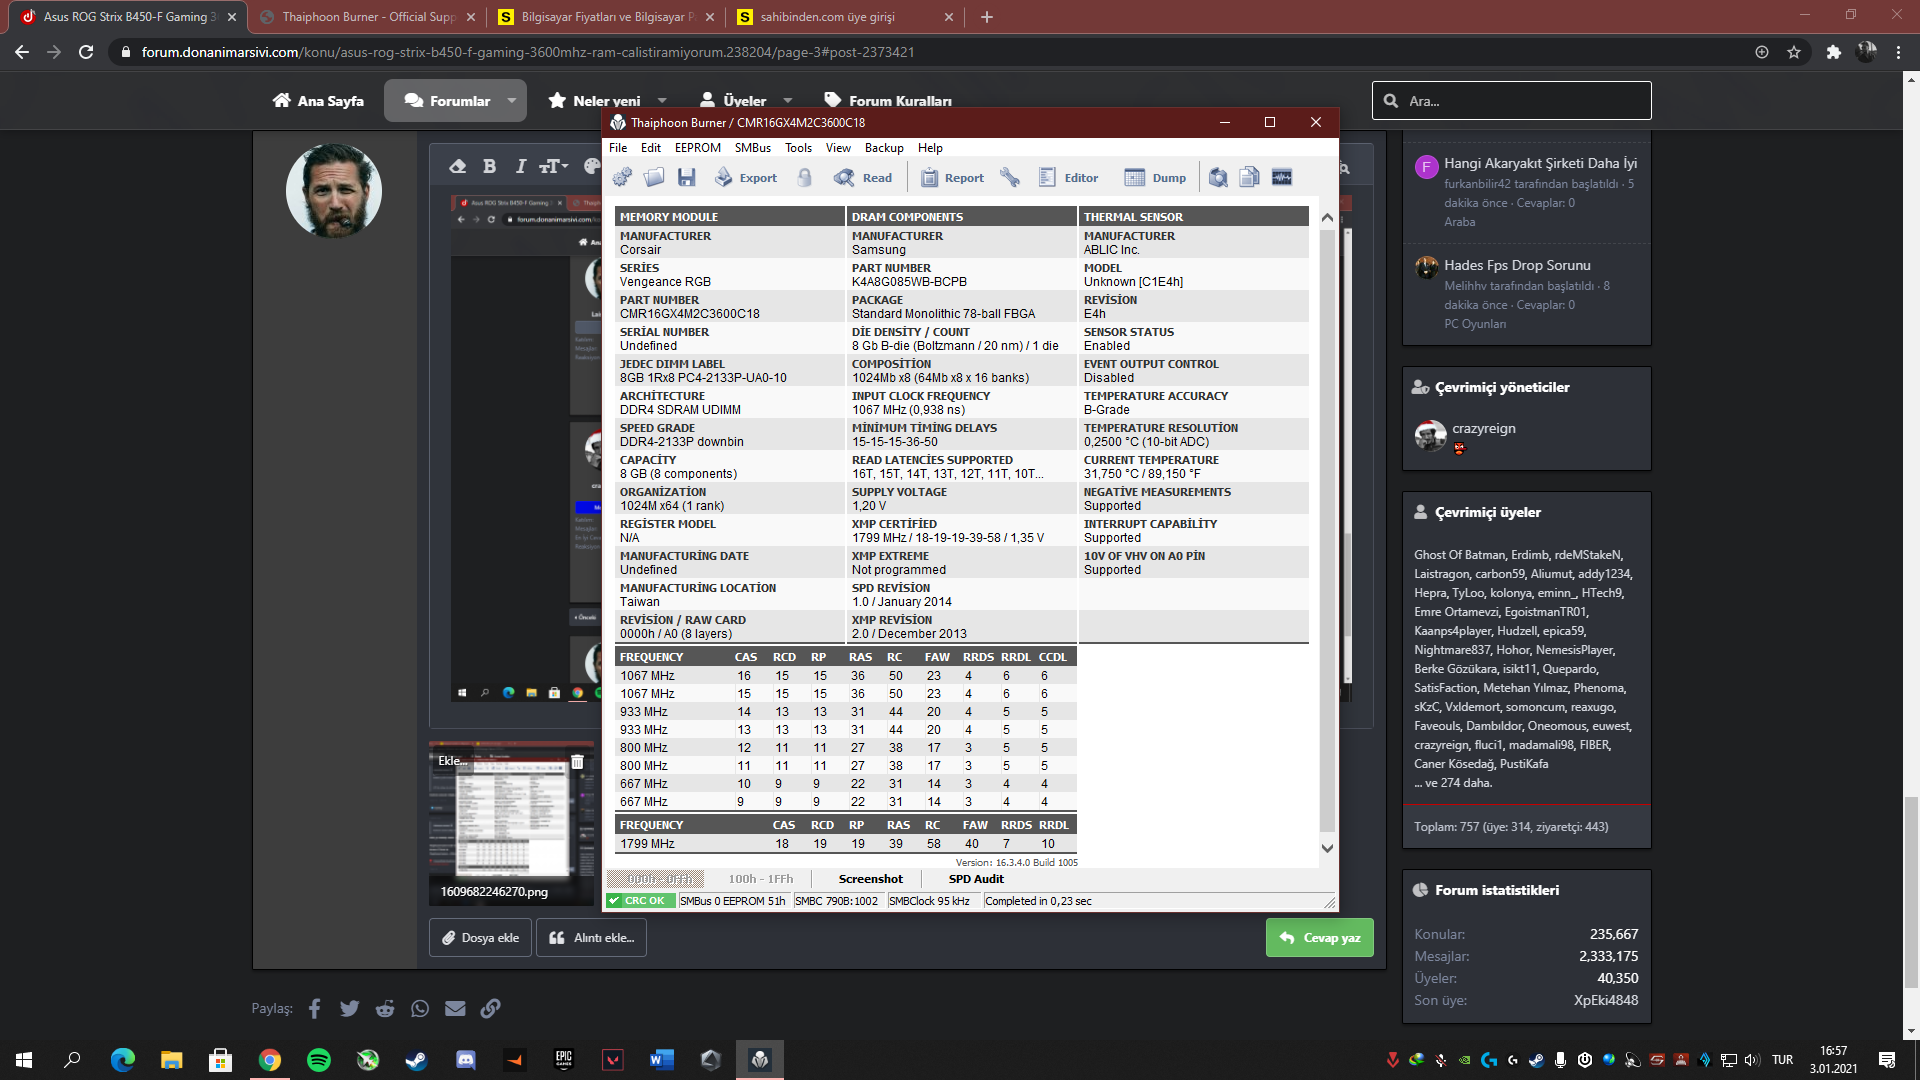
Task: Bookmark this page with the star icon
Action: pos(1794,52)
